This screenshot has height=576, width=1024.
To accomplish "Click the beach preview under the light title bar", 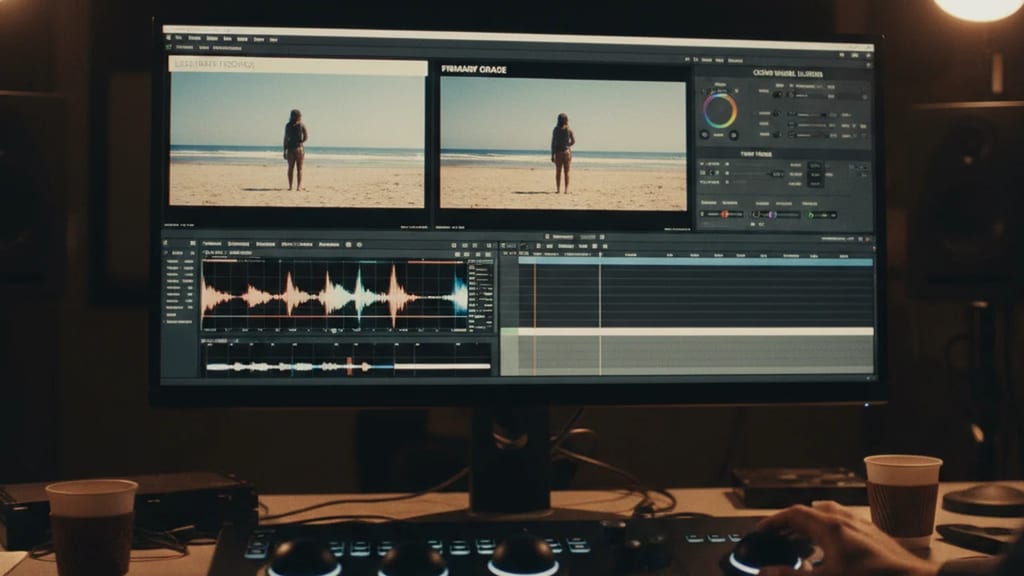I will tap(296, 139).
